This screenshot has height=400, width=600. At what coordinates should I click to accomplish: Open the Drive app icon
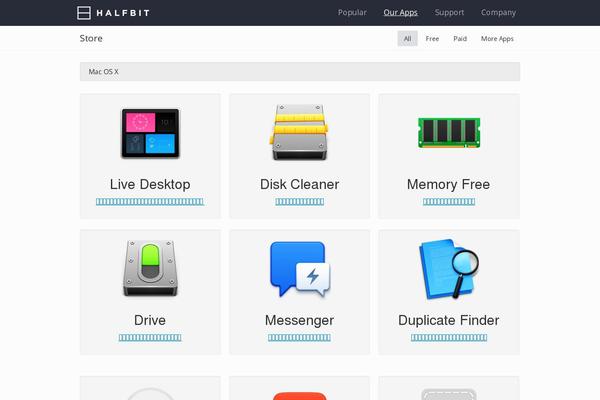coord(150,268)
